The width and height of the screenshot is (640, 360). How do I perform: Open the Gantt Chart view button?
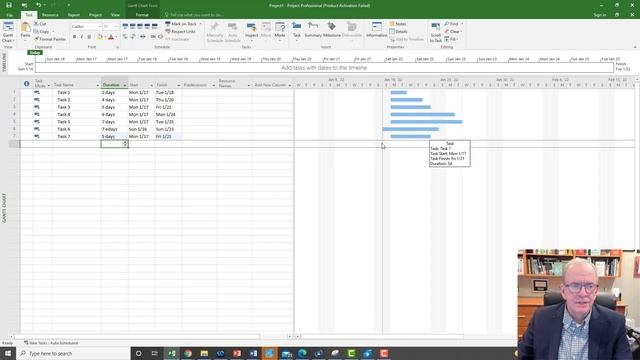pos(8,32)
